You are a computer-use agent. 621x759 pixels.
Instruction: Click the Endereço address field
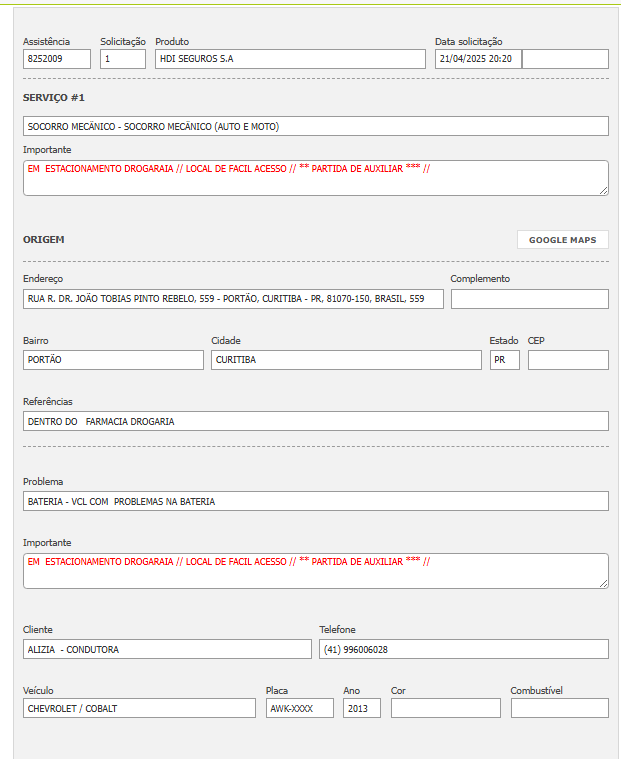(x=233, y=299)
